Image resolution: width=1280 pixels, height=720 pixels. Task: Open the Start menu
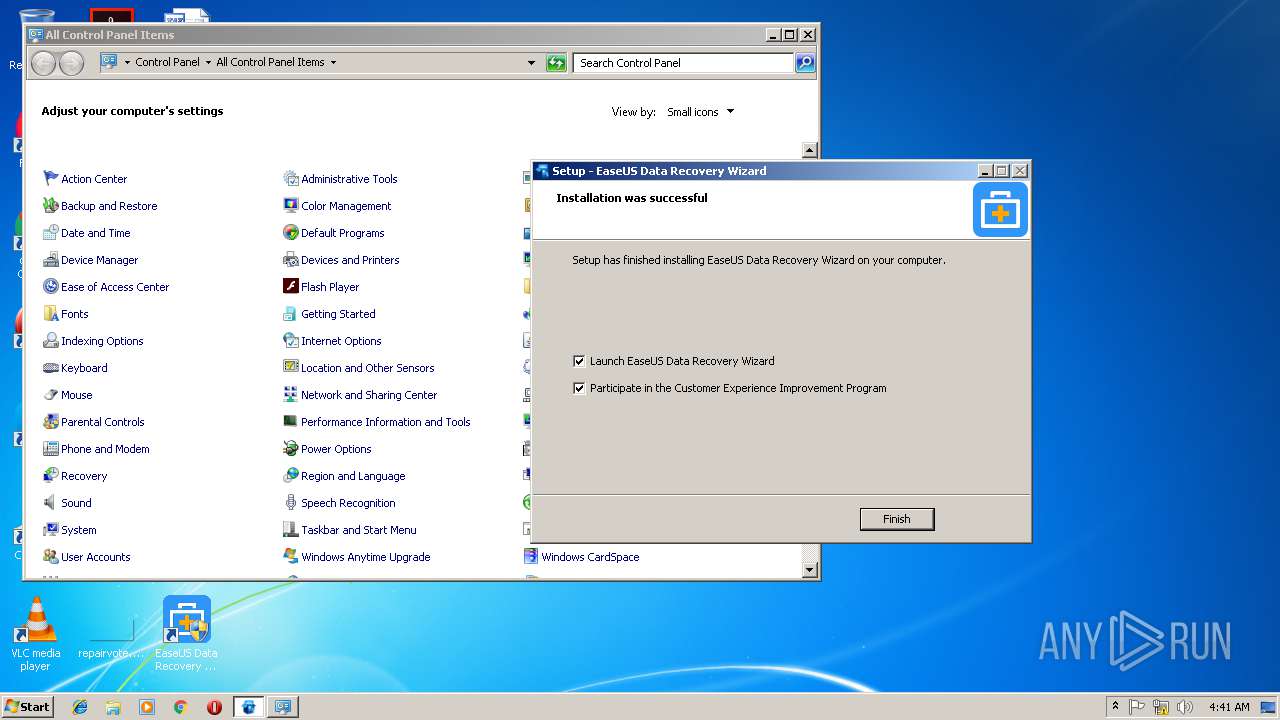point(27,707)
